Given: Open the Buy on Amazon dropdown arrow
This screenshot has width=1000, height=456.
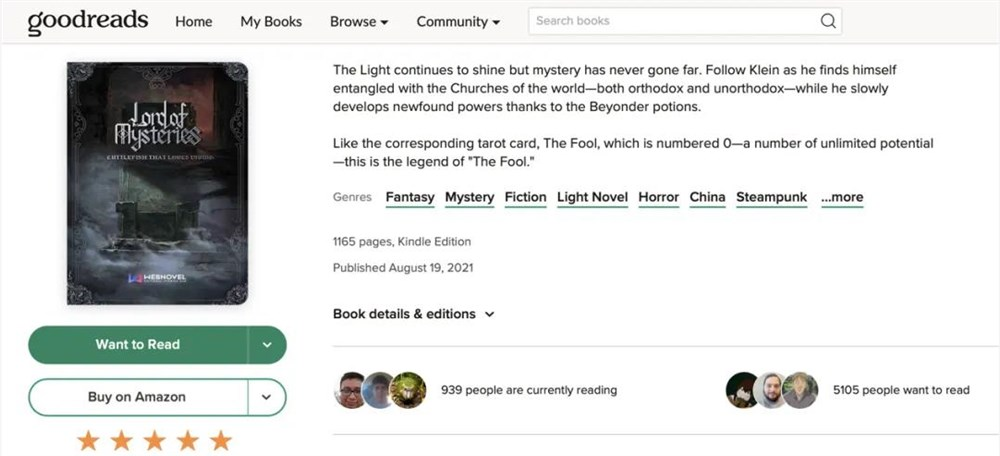Looking at the screenshot, I should coord(267,397).
